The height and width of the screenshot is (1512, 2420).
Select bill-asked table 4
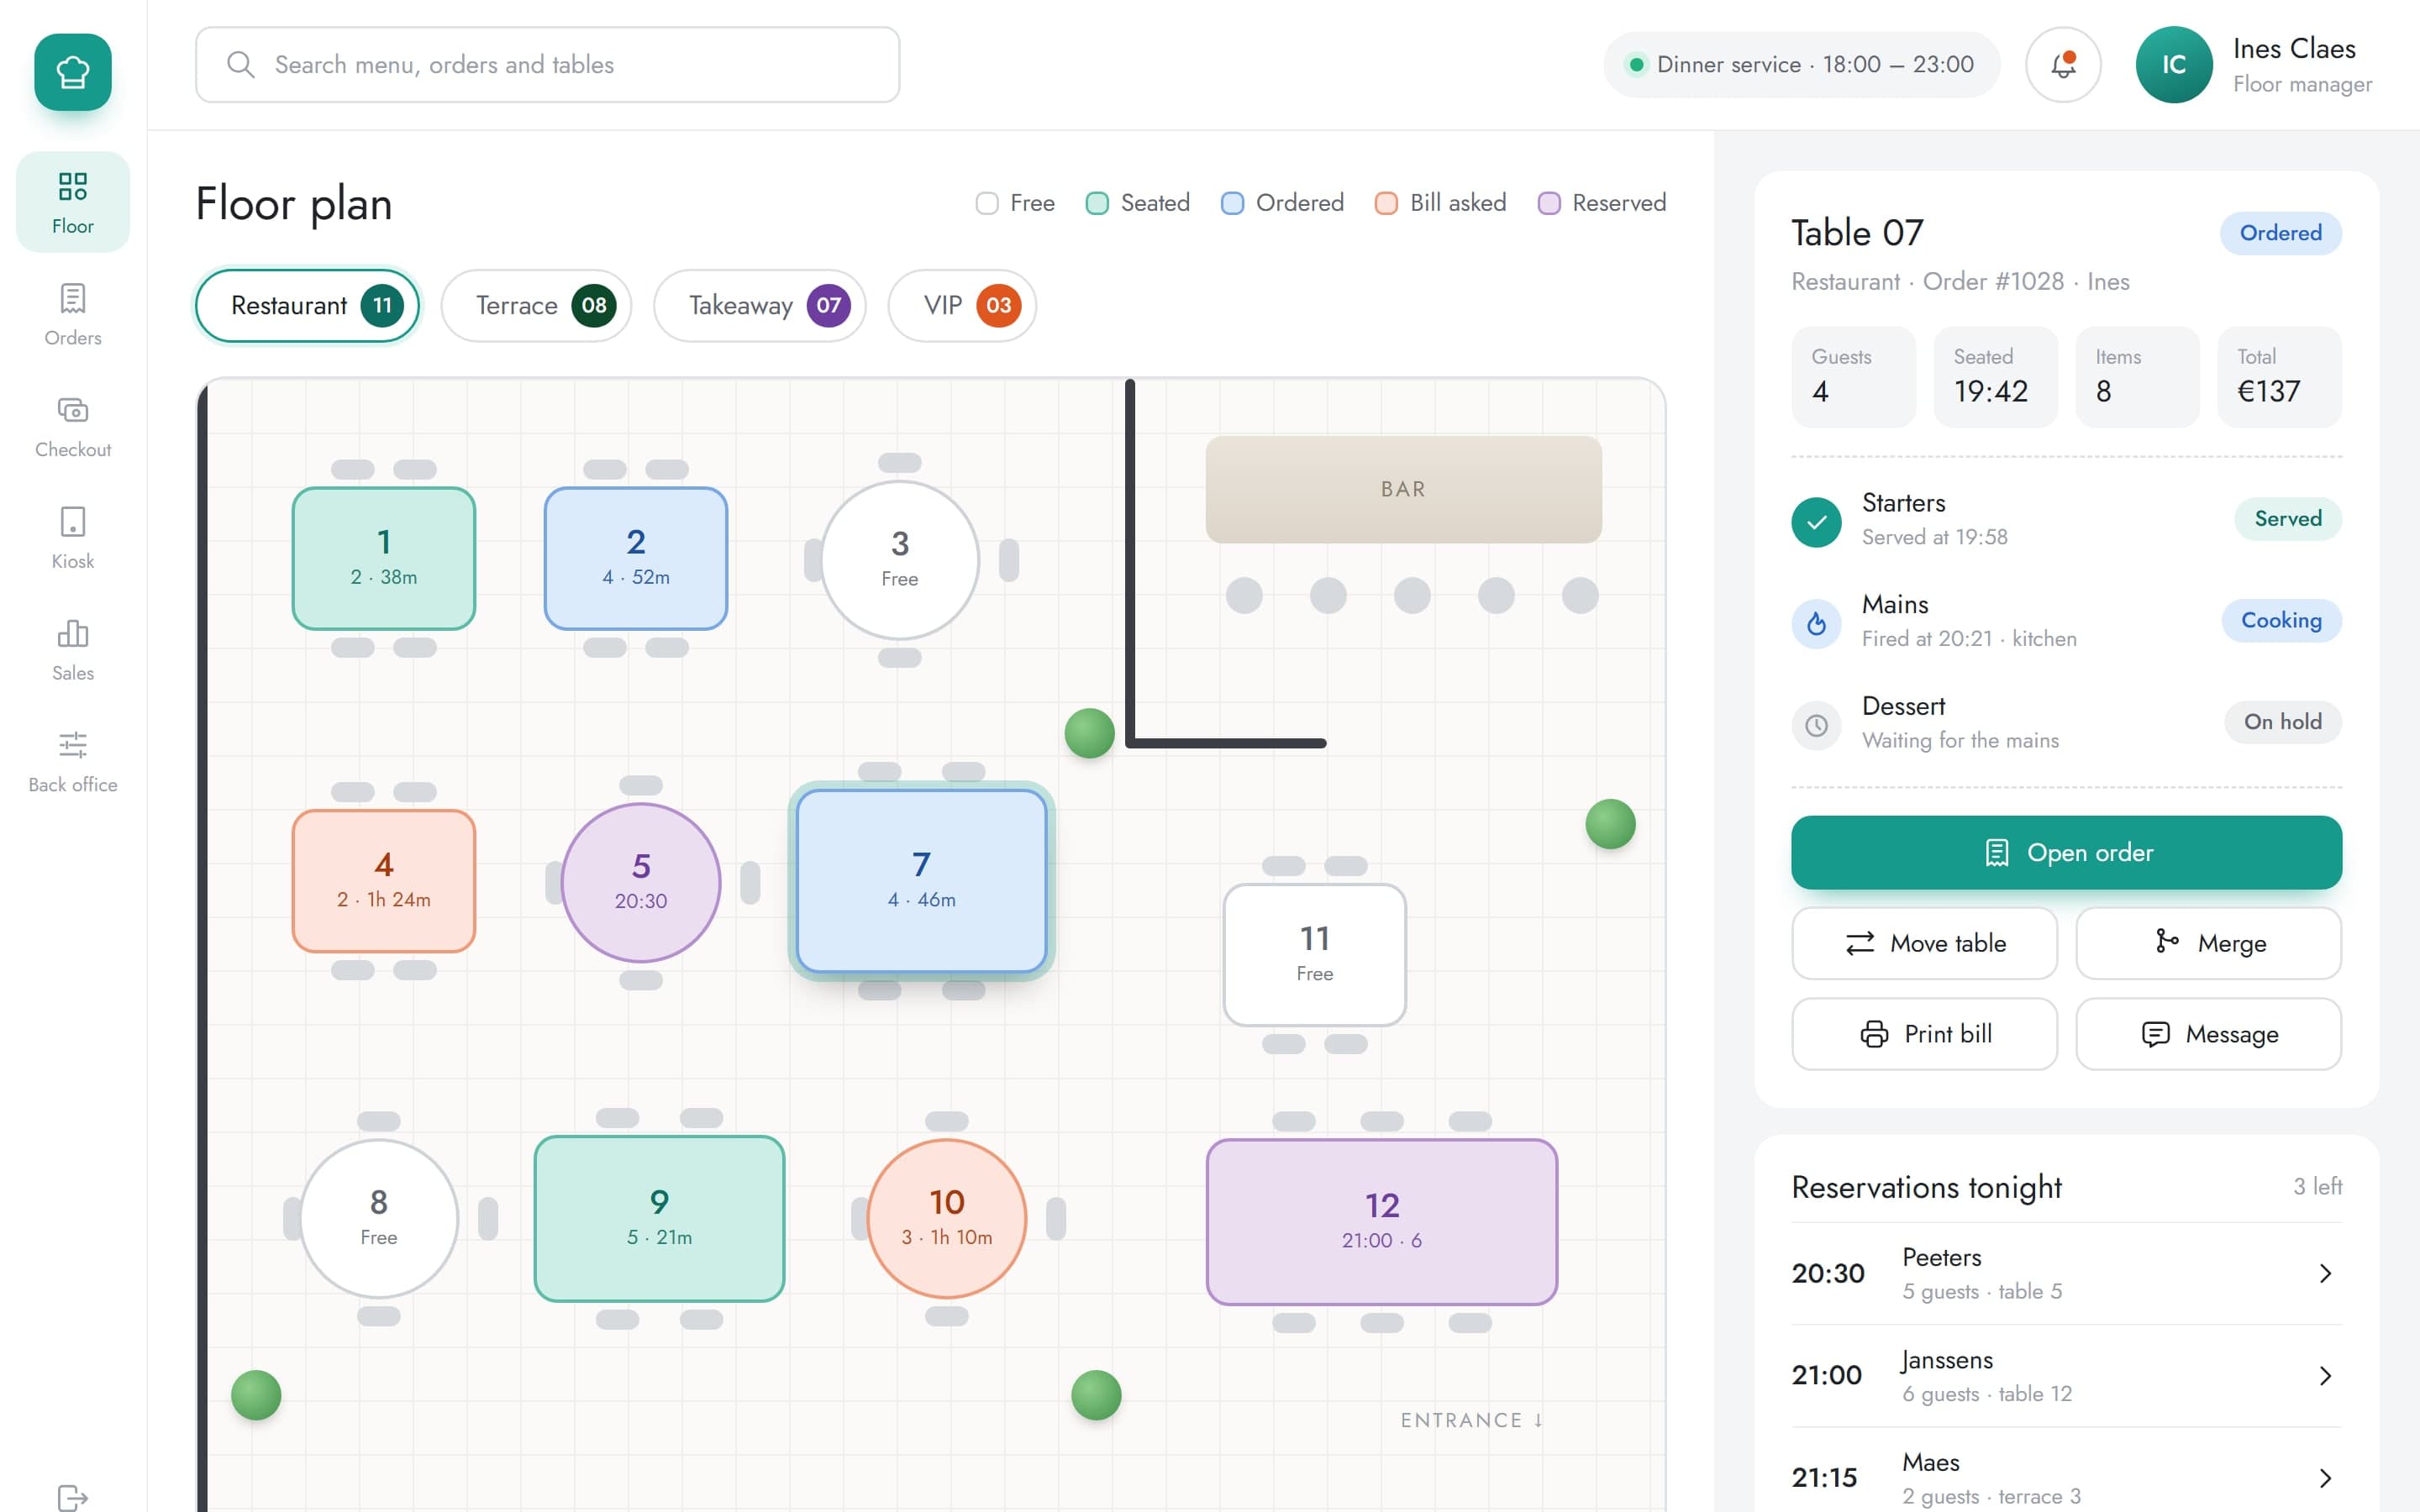pyautogui.click(x=384, y=881)
